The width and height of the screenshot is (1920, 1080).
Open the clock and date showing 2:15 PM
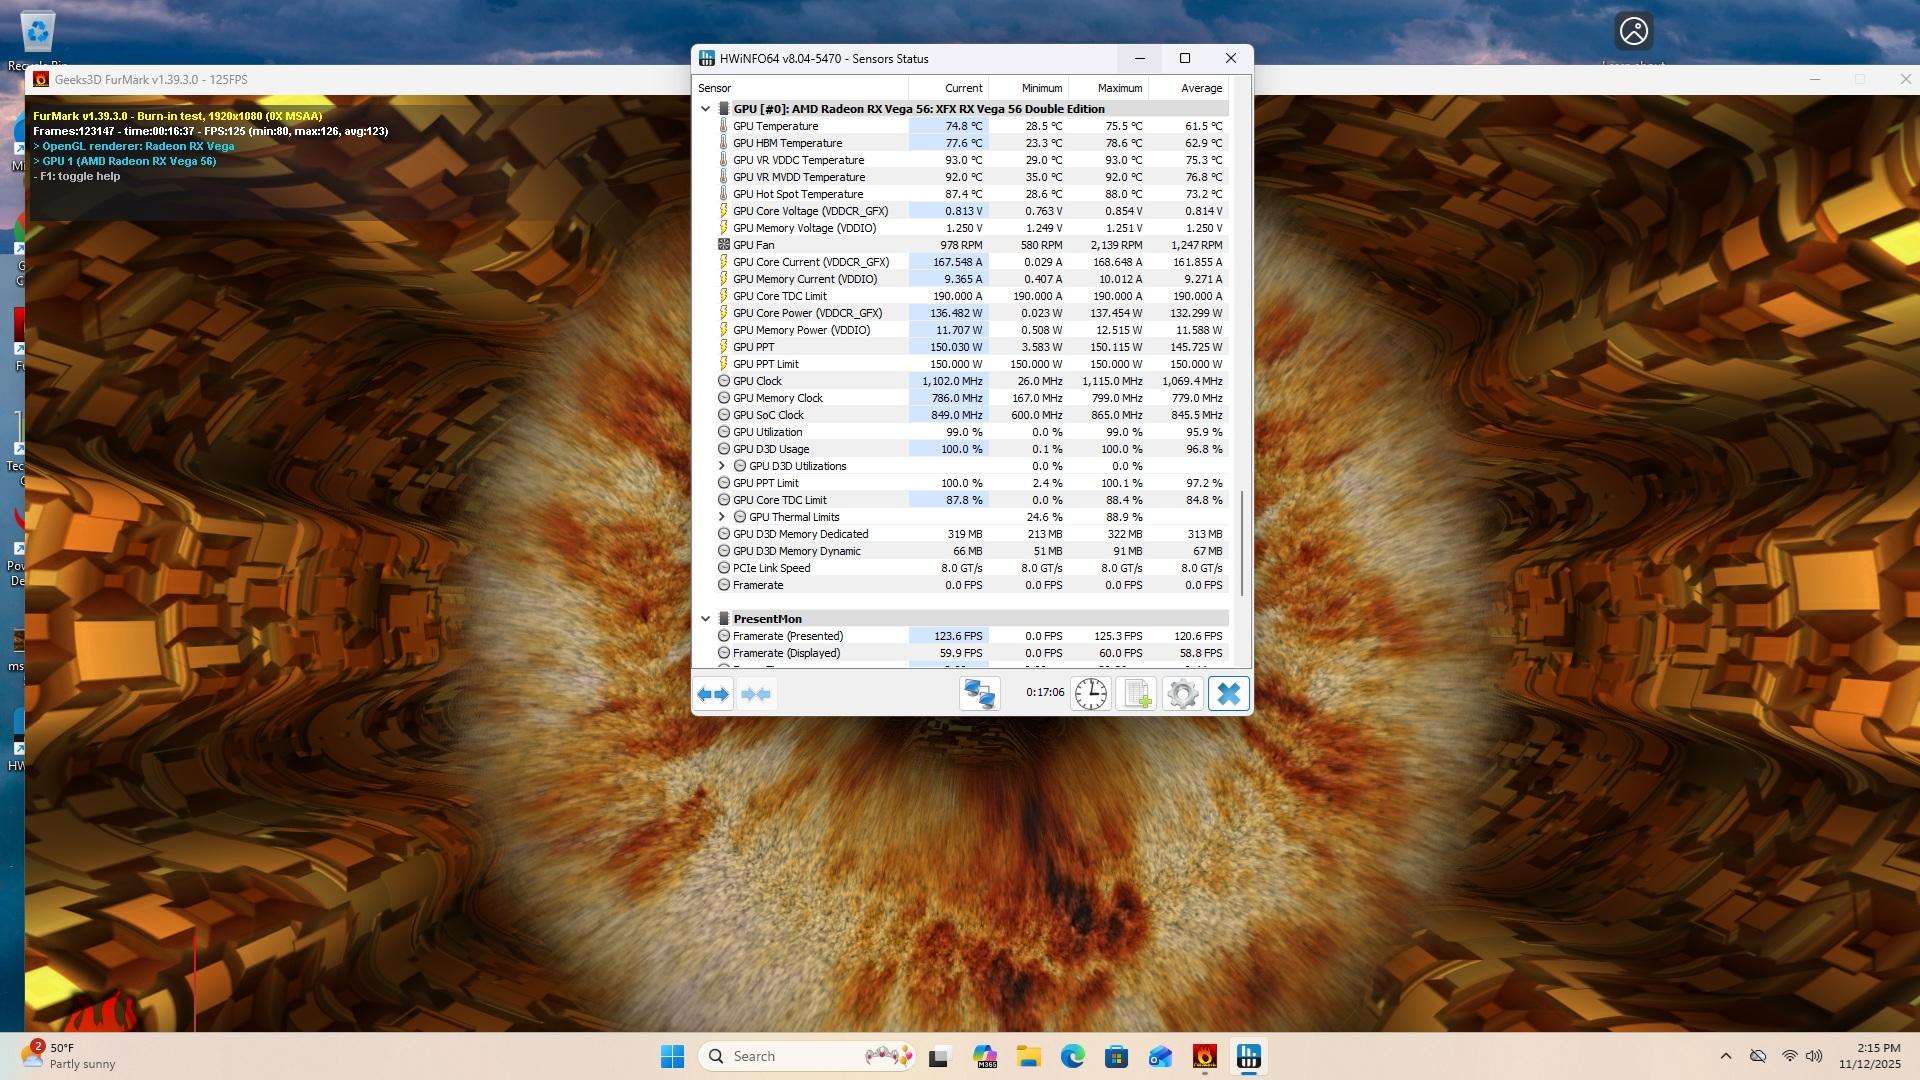coord(1870,1056)
